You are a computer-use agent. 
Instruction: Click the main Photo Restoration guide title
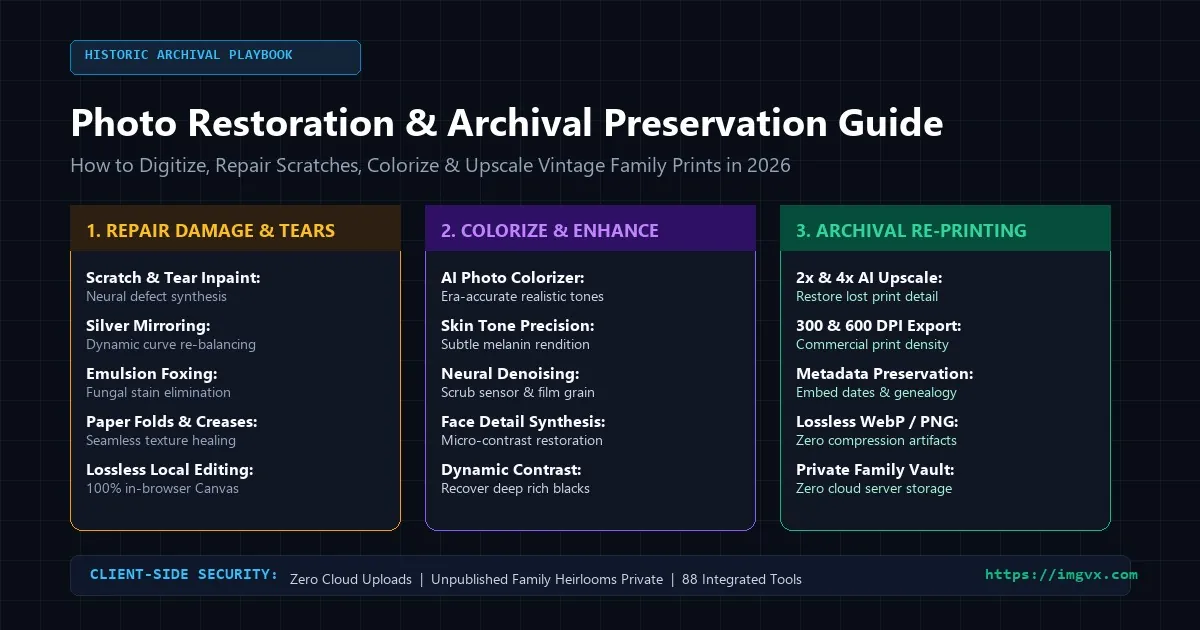507,124
